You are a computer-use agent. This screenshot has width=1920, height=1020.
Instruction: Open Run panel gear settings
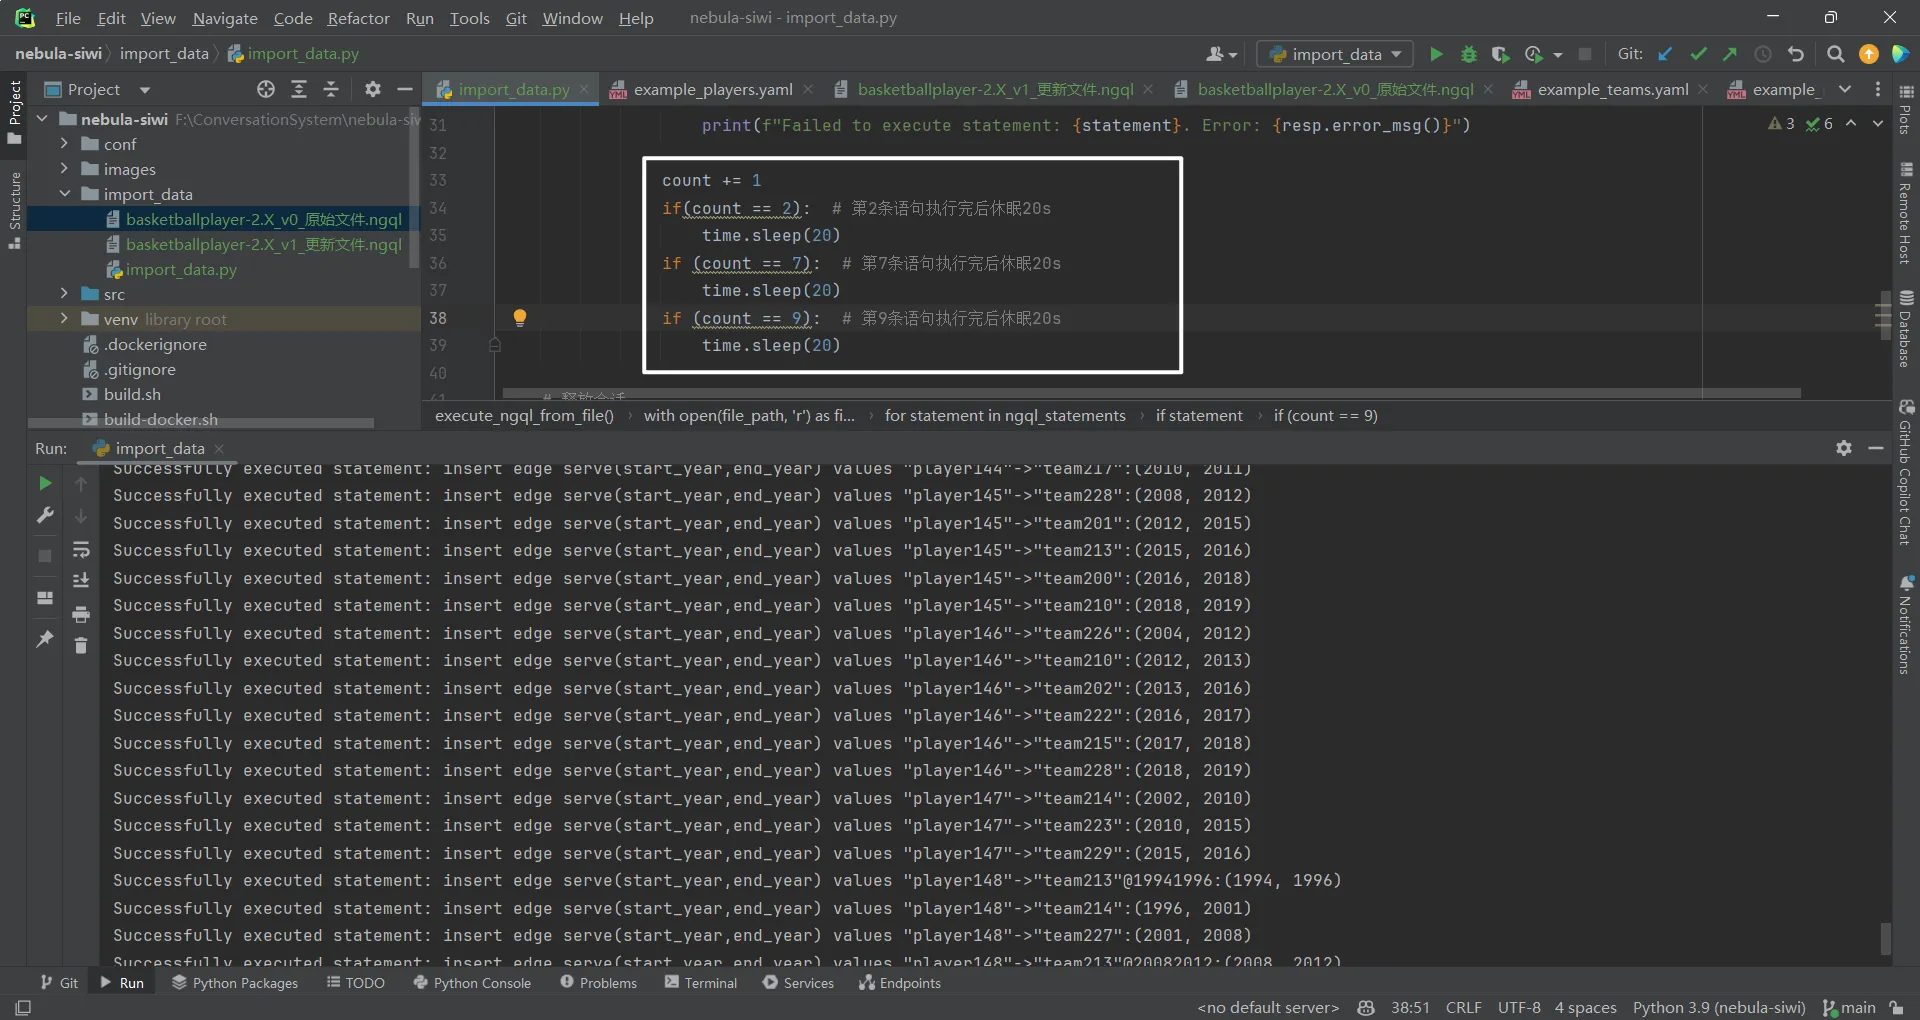pos(1844,448)
